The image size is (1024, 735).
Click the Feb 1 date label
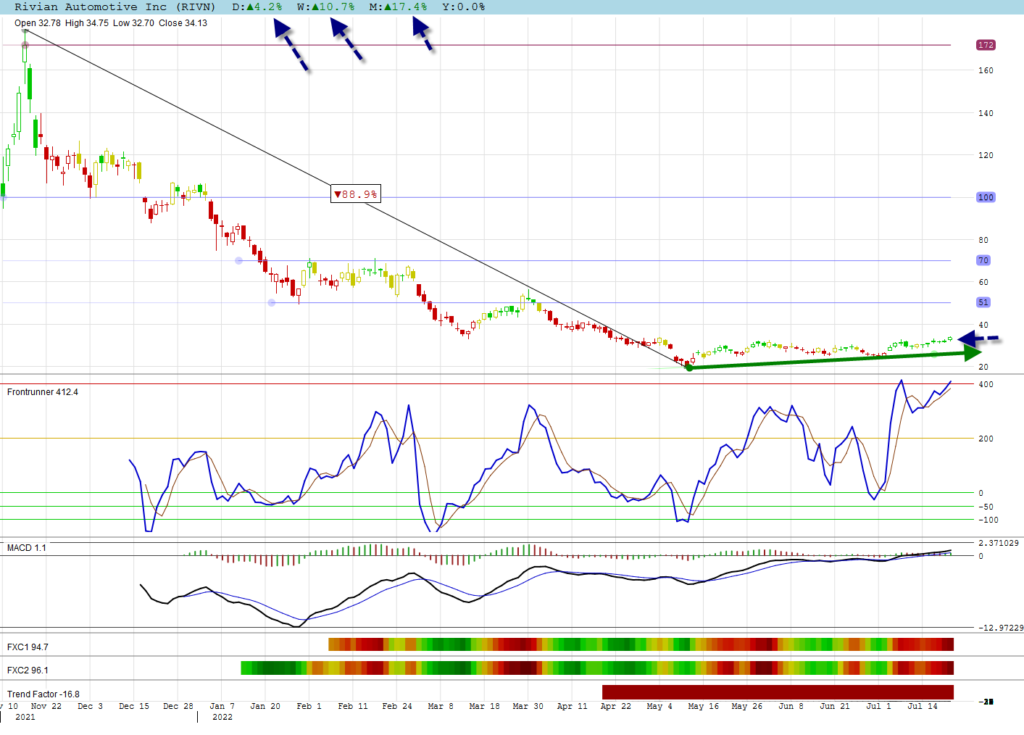pos(309,706)
